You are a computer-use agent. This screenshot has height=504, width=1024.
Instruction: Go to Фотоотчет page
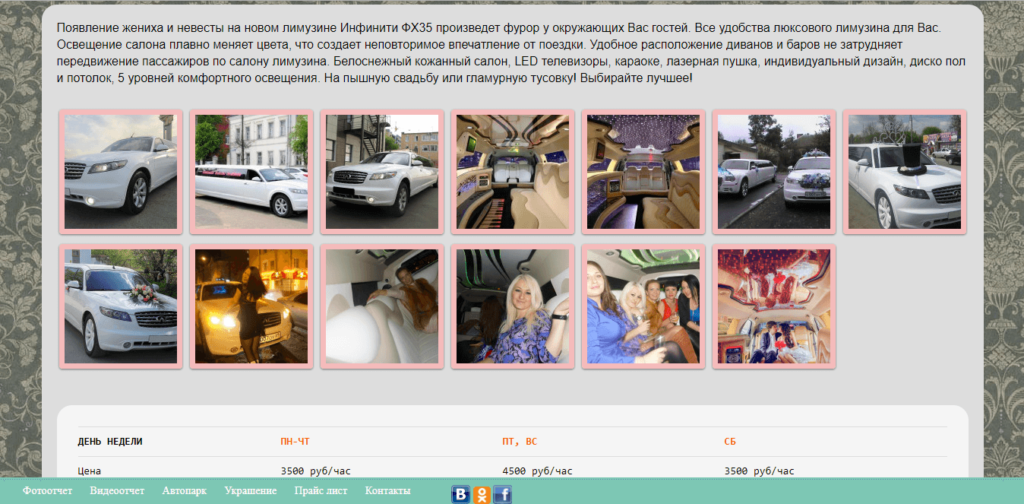48,491
